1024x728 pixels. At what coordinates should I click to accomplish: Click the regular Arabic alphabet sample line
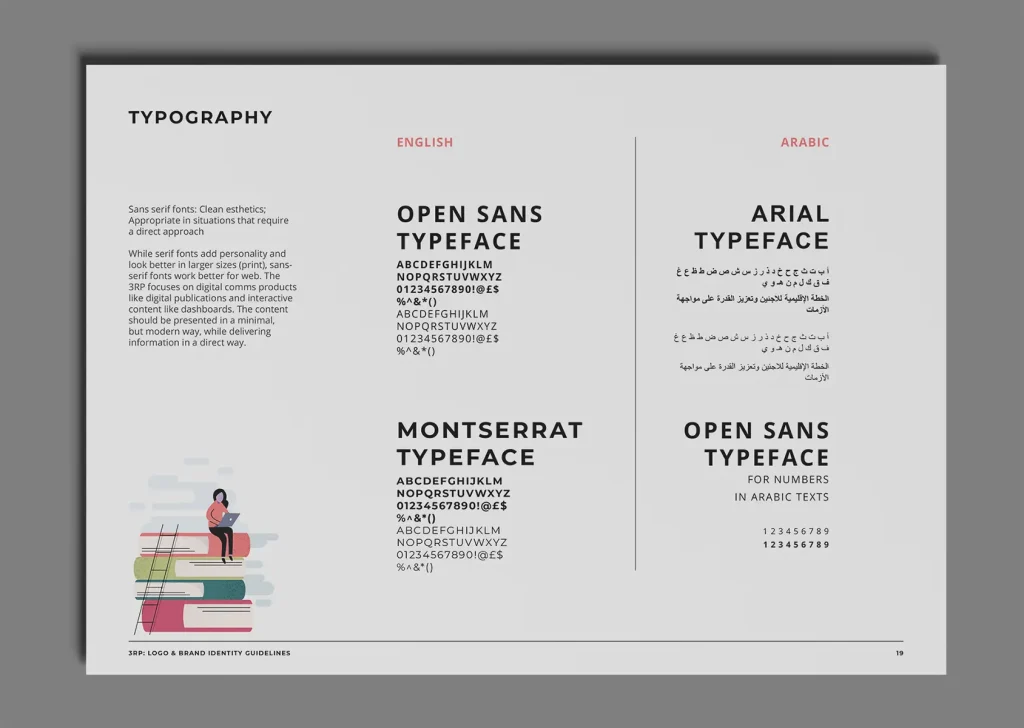click(752, 342)
